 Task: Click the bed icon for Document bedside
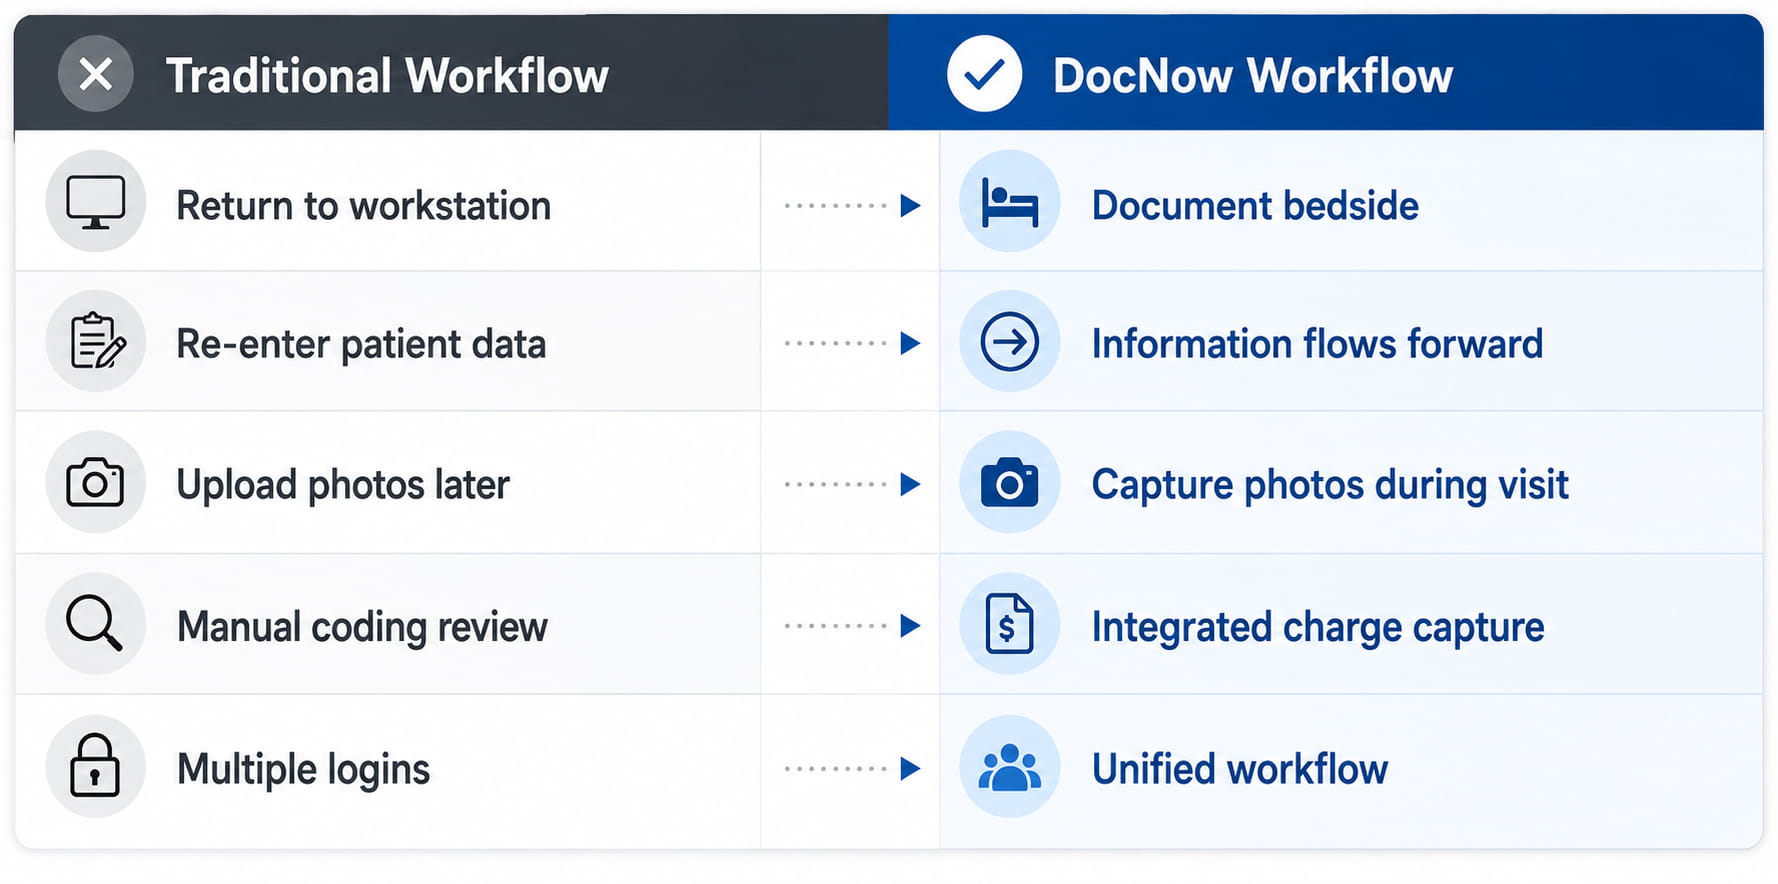pos(1009,202)
